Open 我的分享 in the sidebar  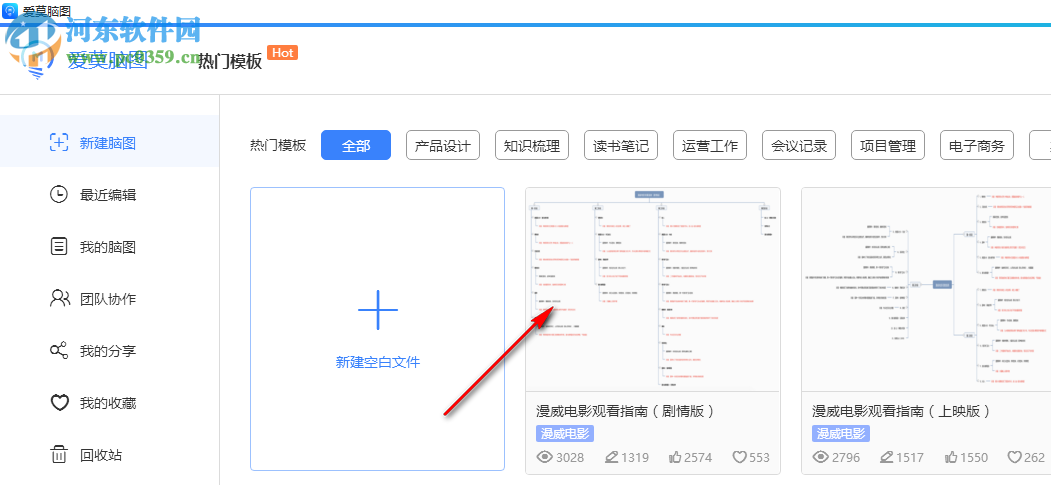(x=109, y=351)
